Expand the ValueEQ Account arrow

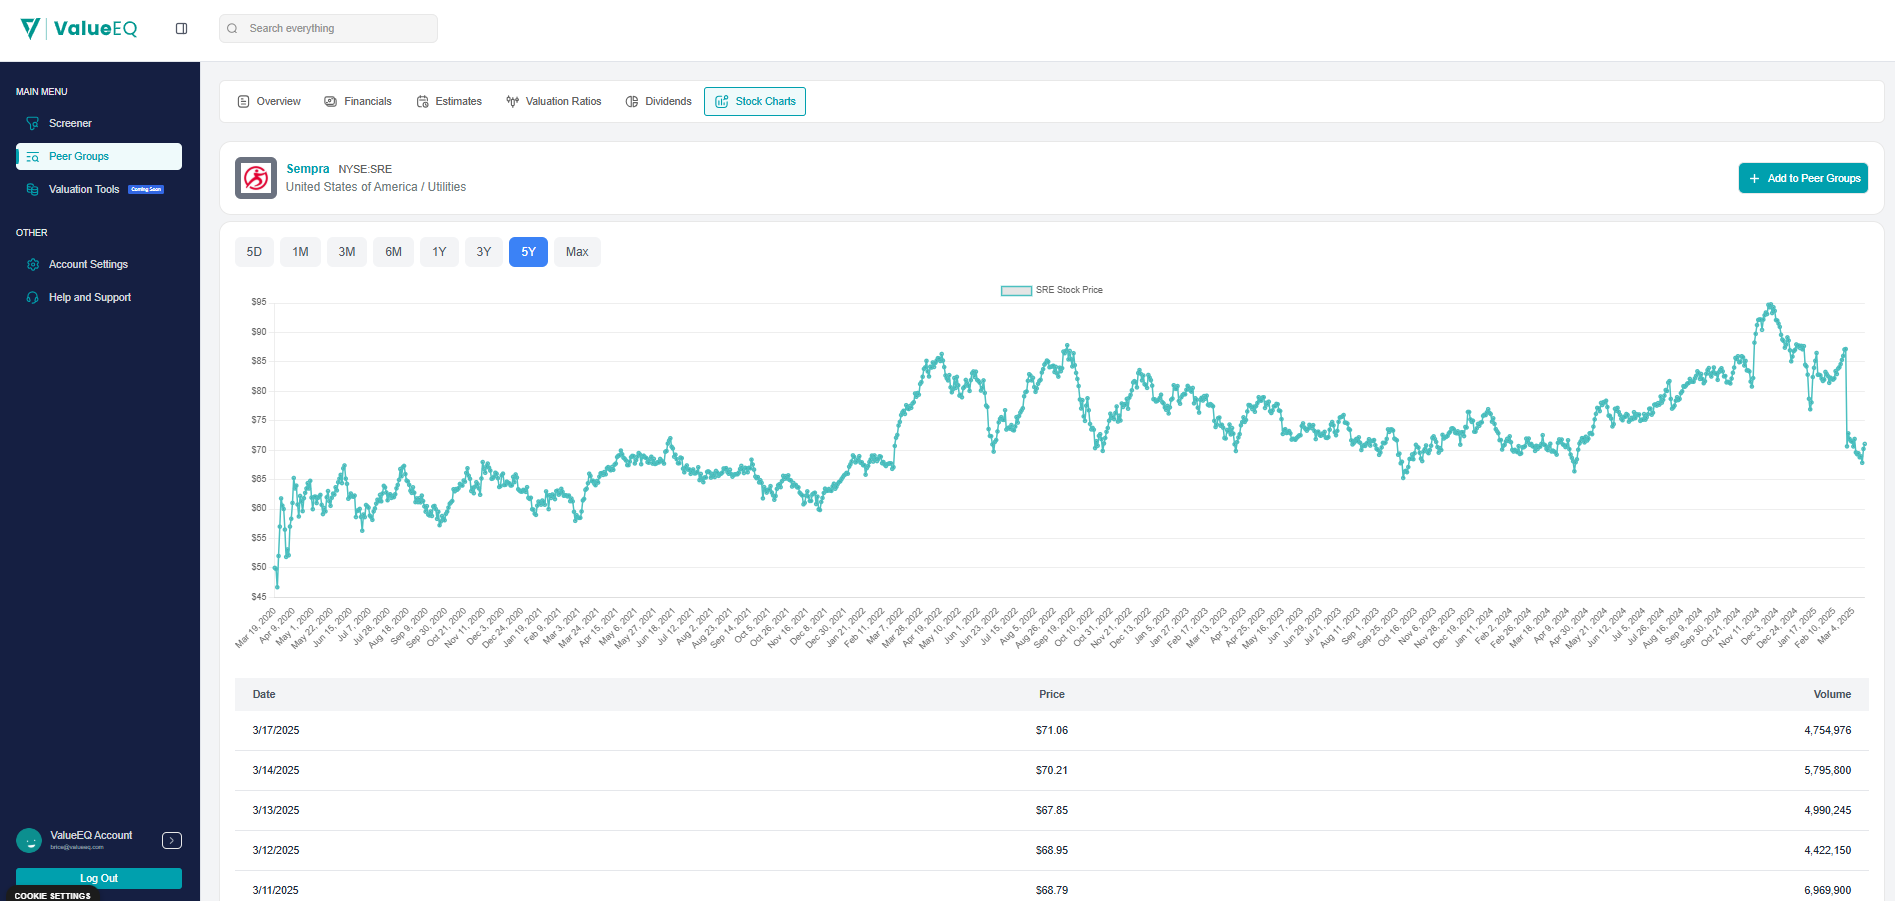[x=172, y=840]
